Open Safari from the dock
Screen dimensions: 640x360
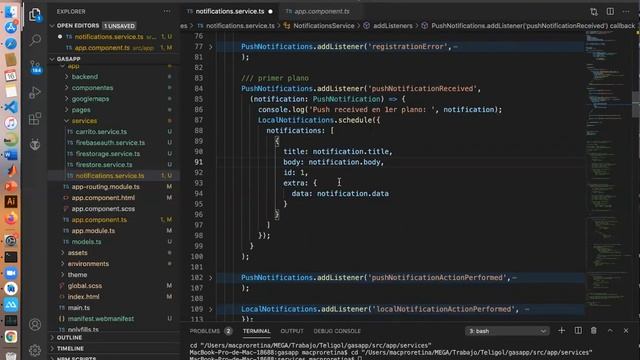coord(11,44)
